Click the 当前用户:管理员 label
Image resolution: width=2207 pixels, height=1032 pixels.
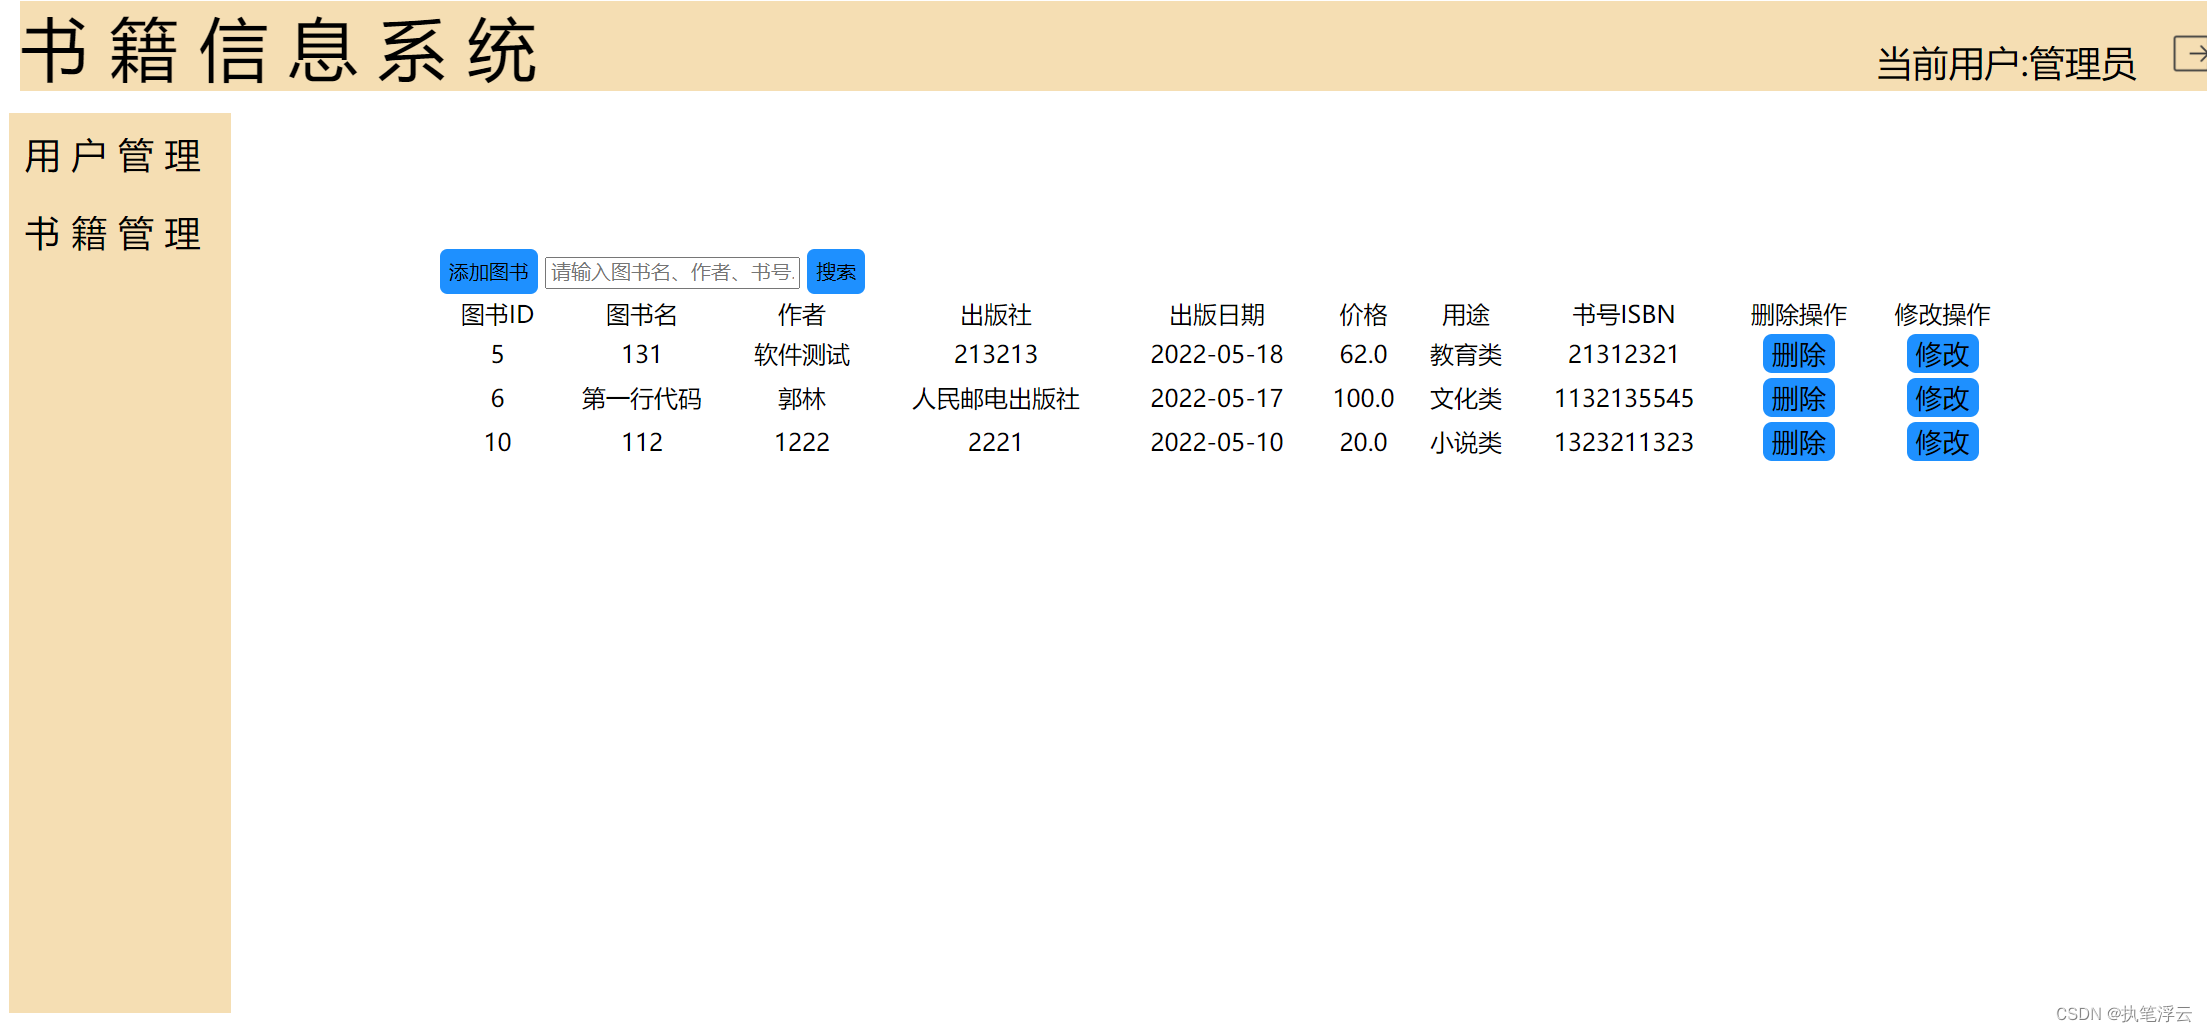pyautogui.click(x=2006, y=64)
